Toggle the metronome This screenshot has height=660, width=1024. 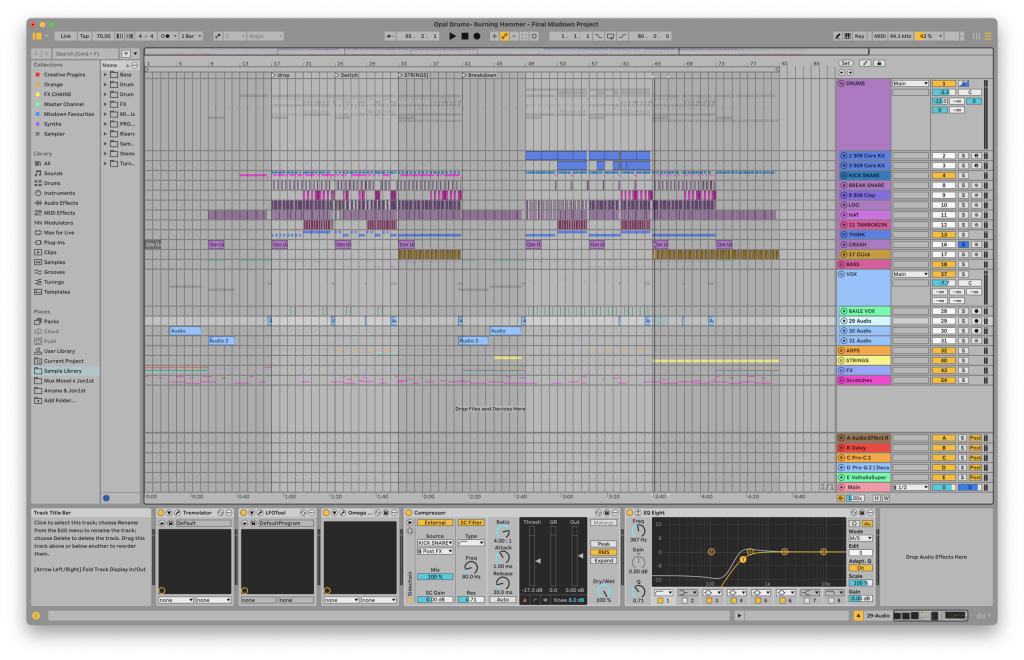[164, 36]
